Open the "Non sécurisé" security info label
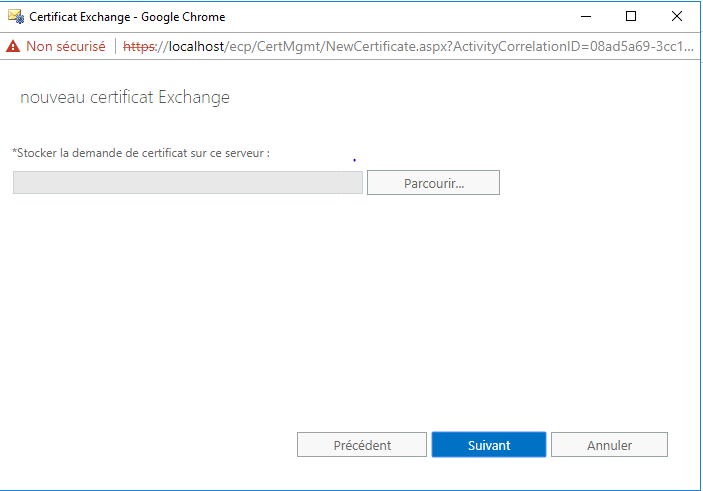 65,46
